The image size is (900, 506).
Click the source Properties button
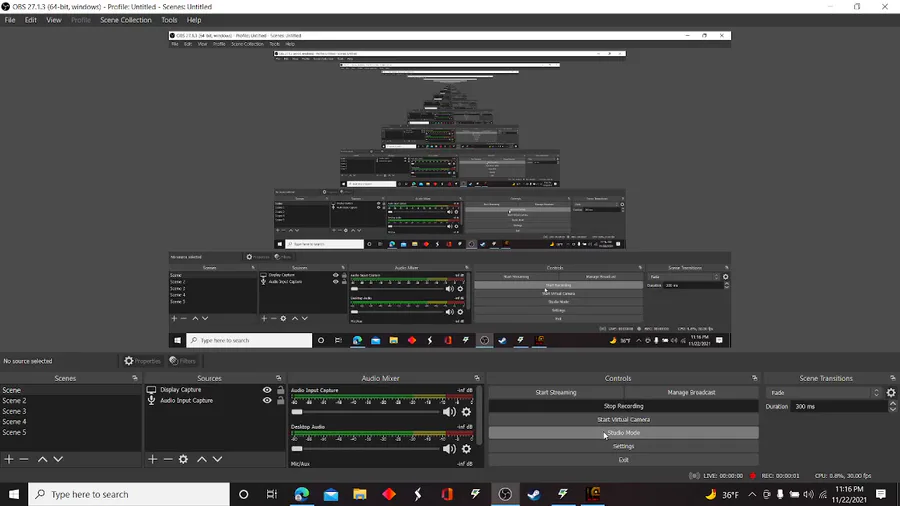(x=142, y=361)
